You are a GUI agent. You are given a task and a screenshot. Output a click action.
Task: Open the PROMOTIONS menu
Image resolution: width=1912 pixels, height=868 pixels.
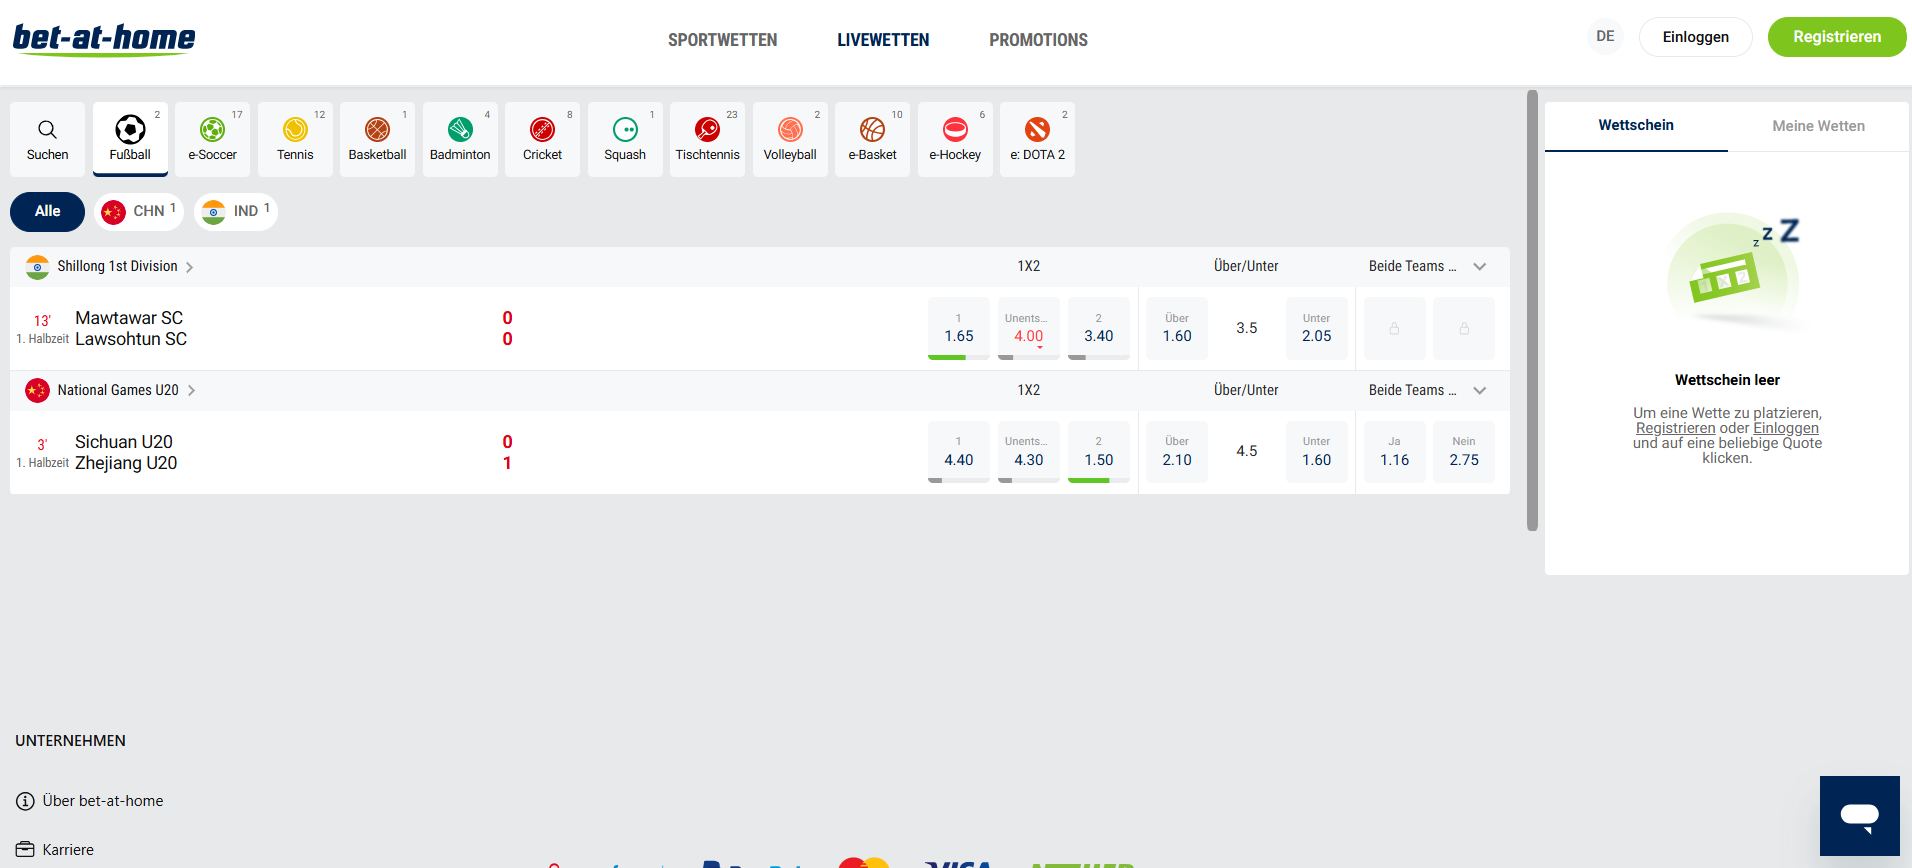[1038, 40]
